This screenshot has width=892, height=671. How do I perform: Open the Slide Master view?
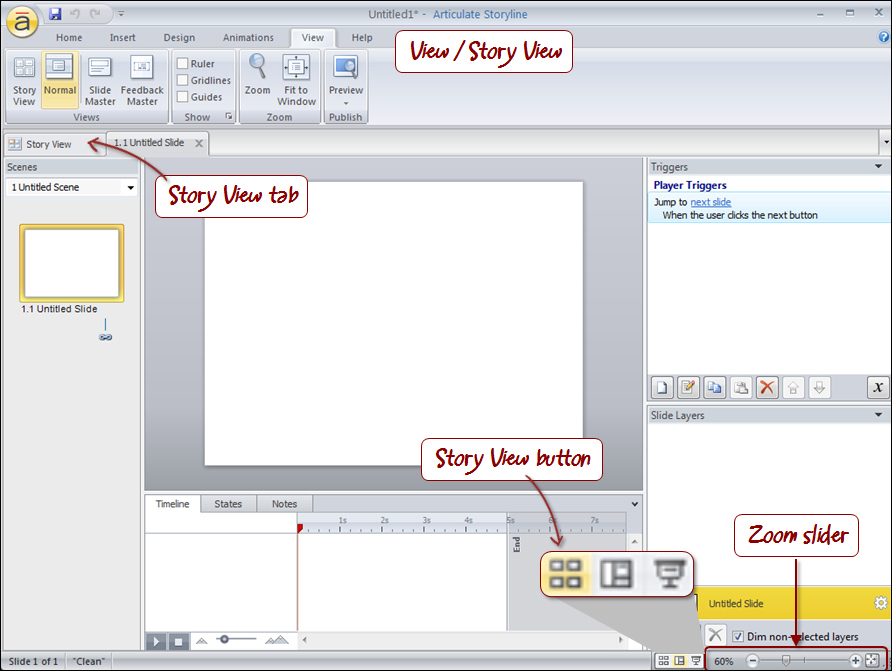point(100,81)
